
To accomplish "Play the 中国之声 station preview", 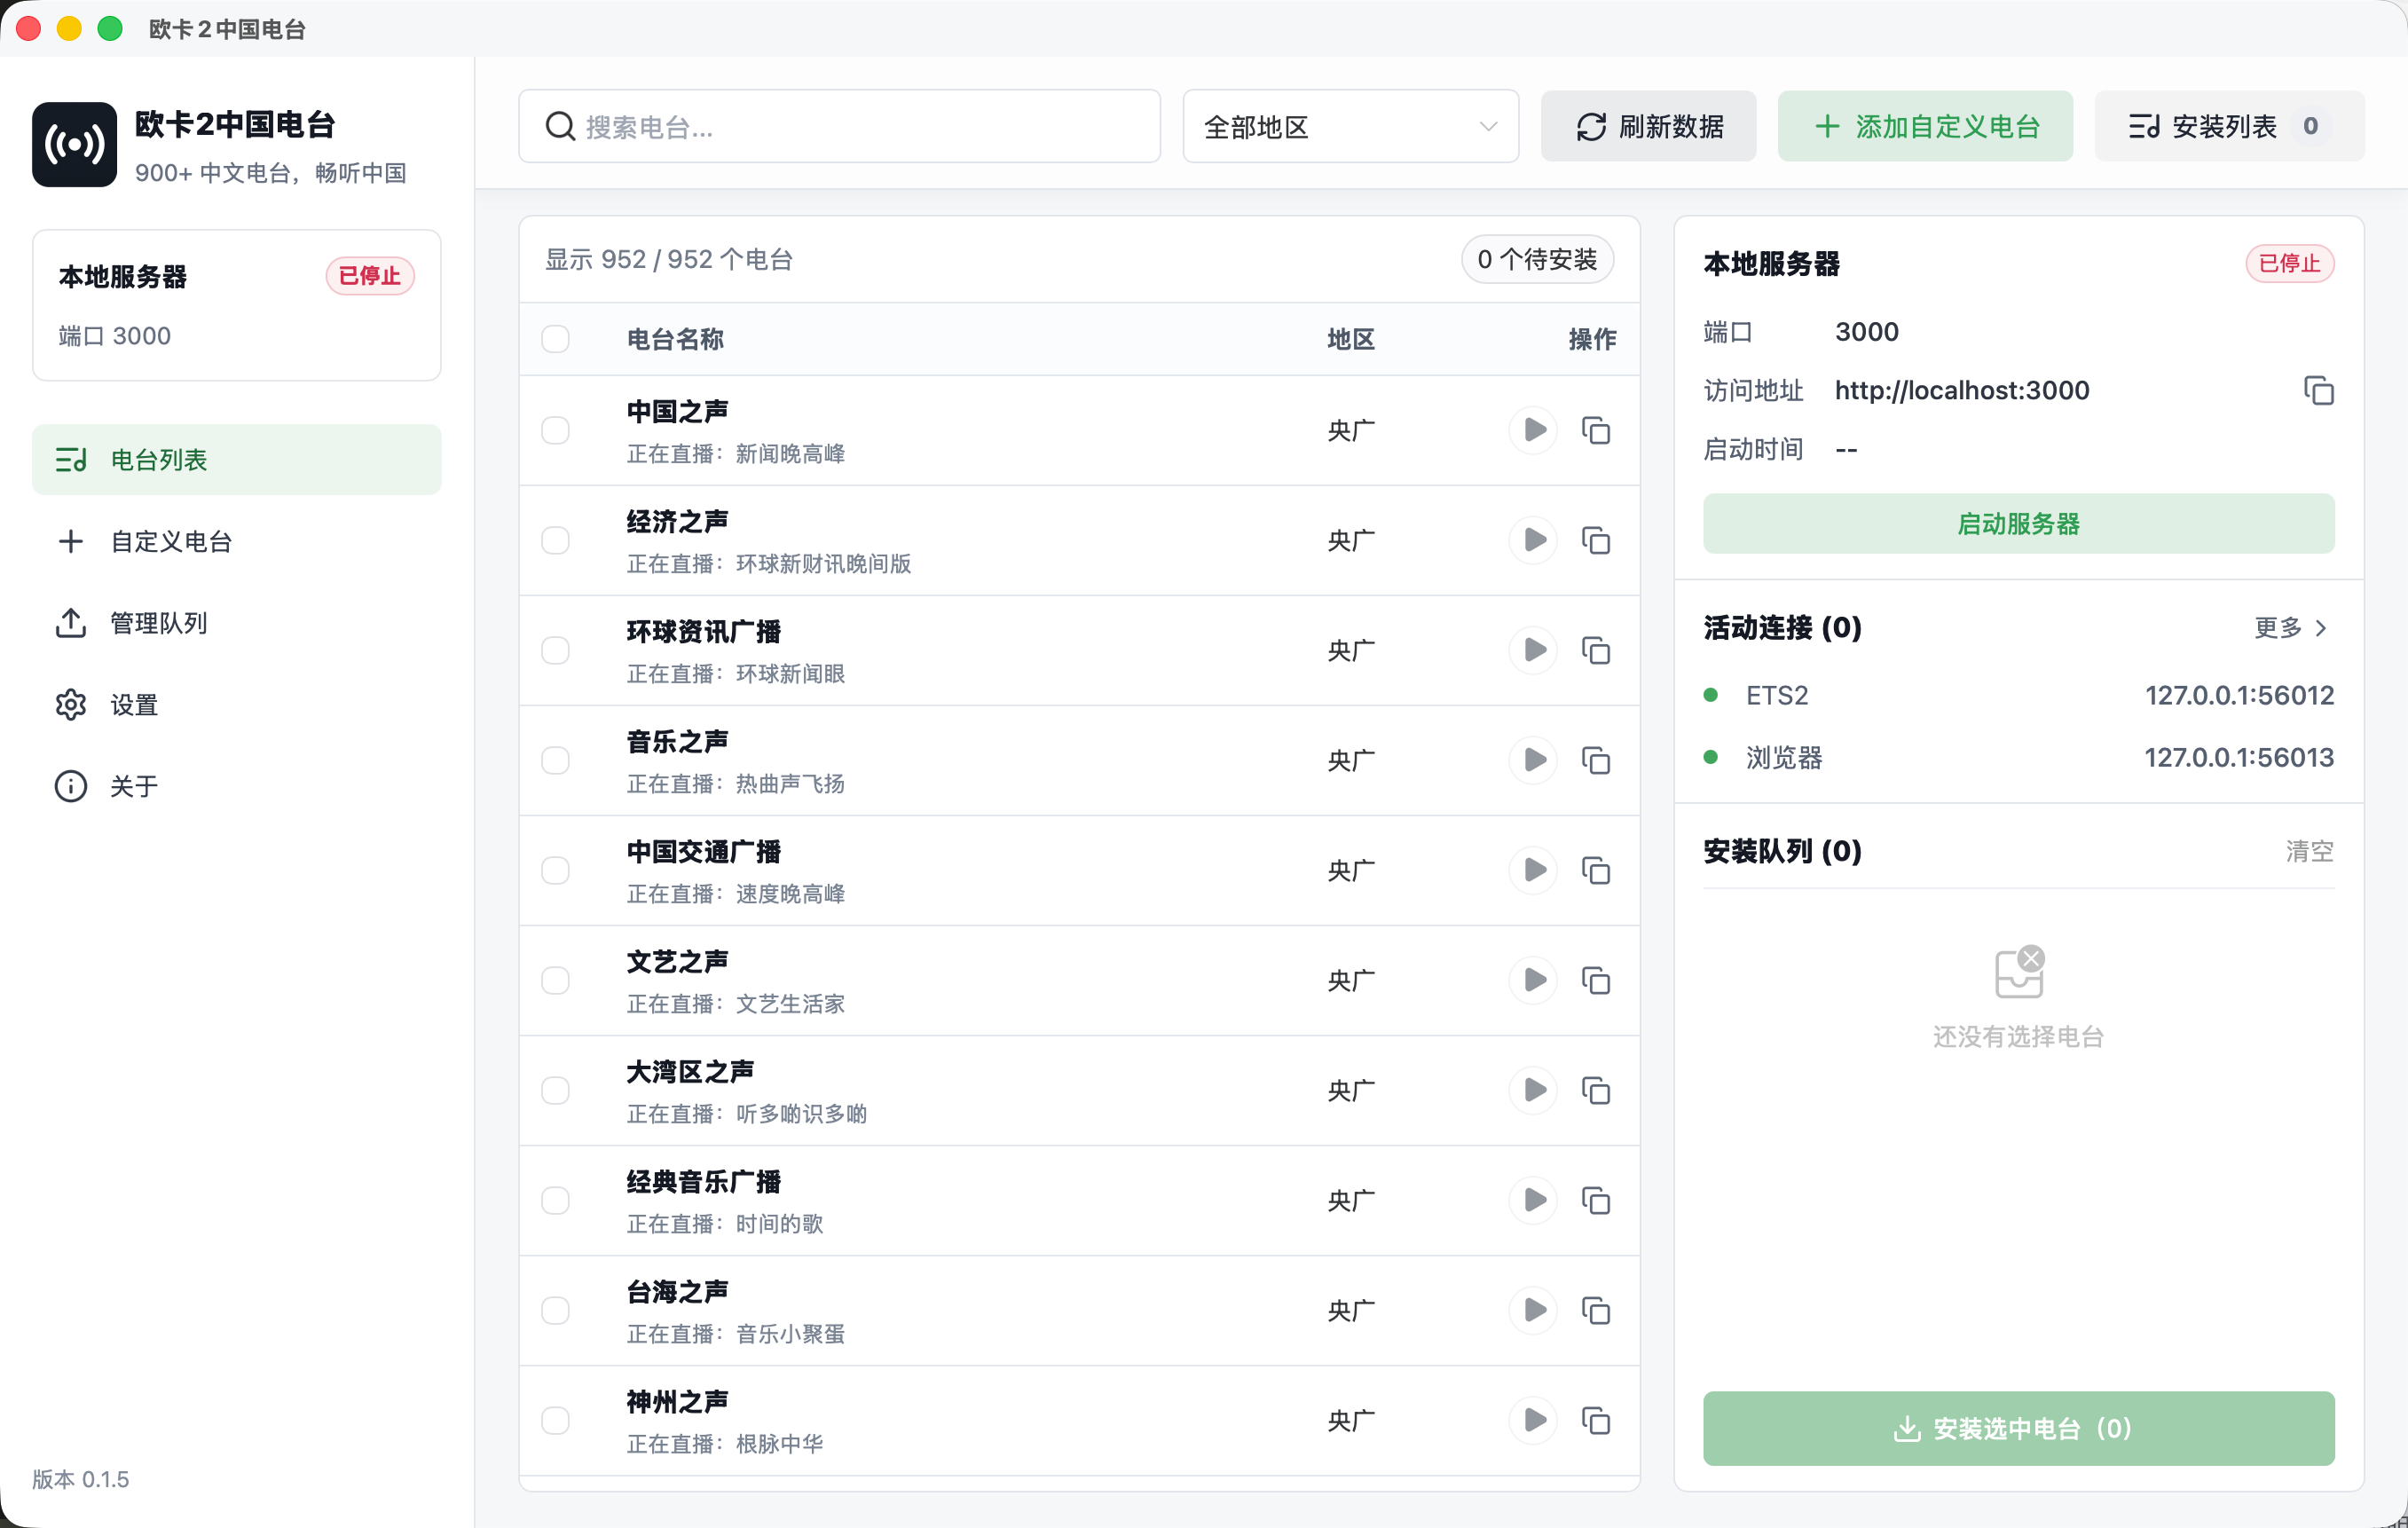I will tap(1533, 430).
